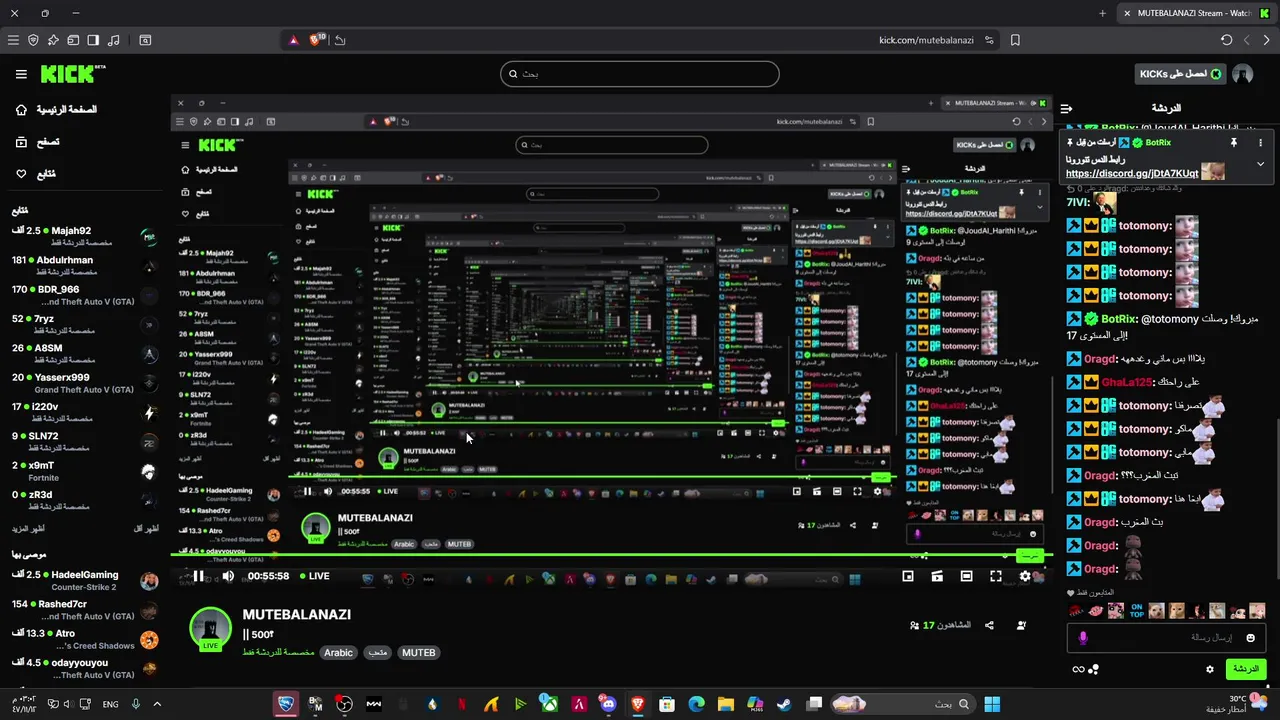Image resolution: width=1280 pixels, height=720 pixels.
Task: Open the Kick hamburger menu
Action: pyautogui.click(x=21, y=74)
